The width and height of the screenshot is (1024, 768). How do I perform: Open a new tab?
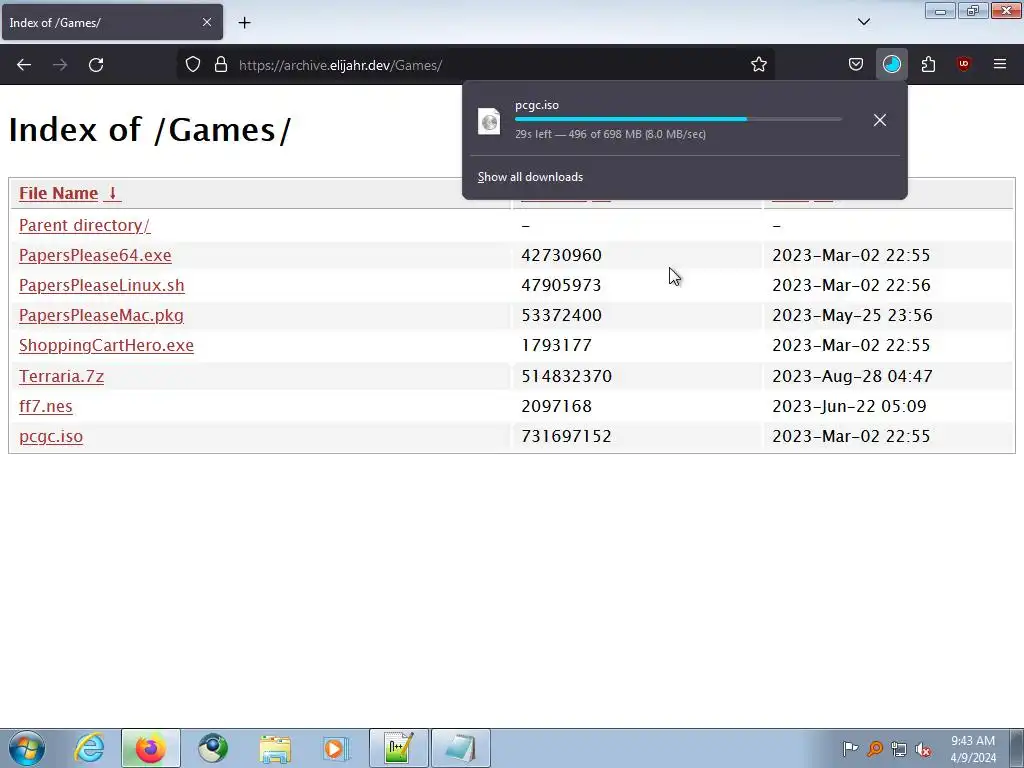tap(244, 23)
